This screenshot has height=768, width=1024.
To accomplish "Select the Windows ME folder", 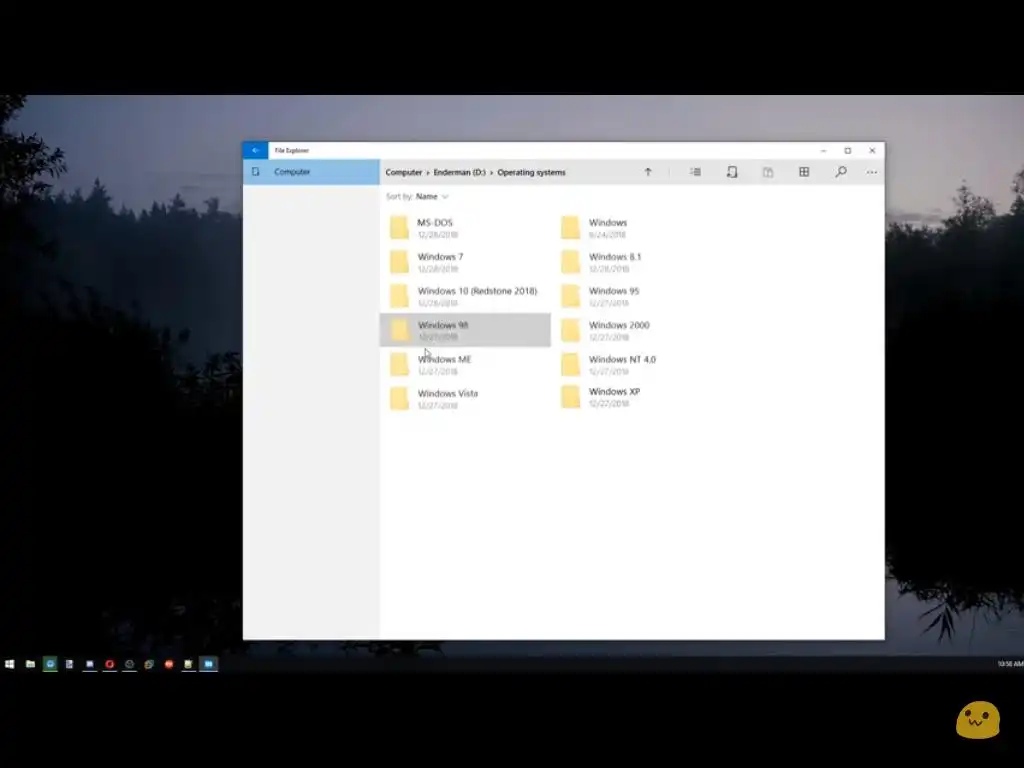I will click(465, 364).
